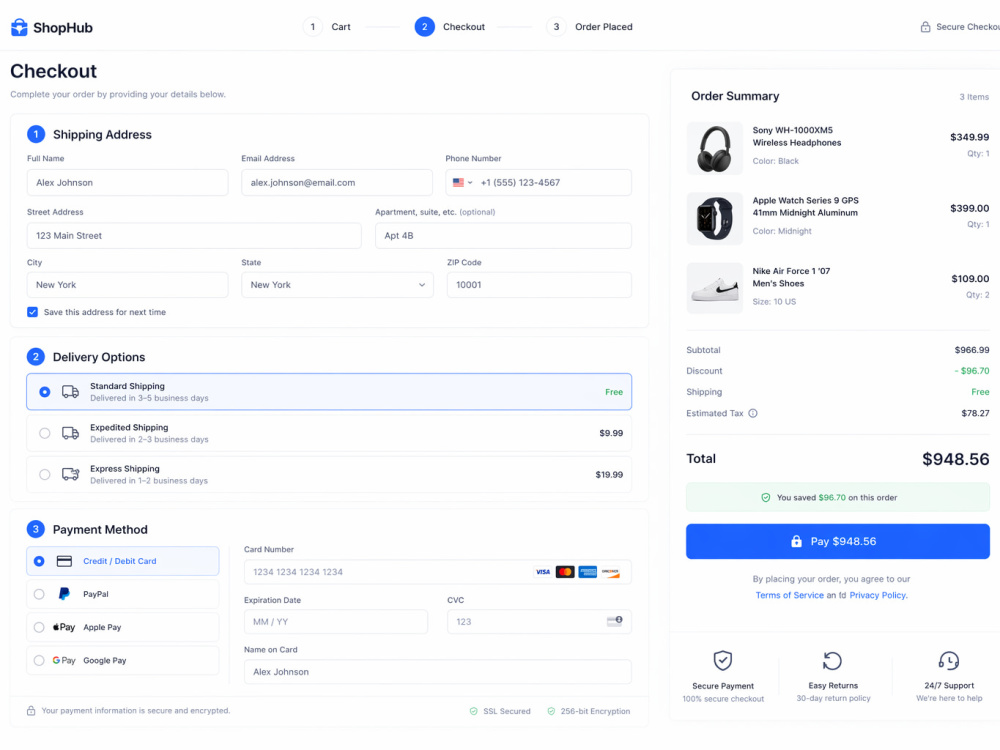Click the "$349.99" headphones price

(x=969, y=137)
